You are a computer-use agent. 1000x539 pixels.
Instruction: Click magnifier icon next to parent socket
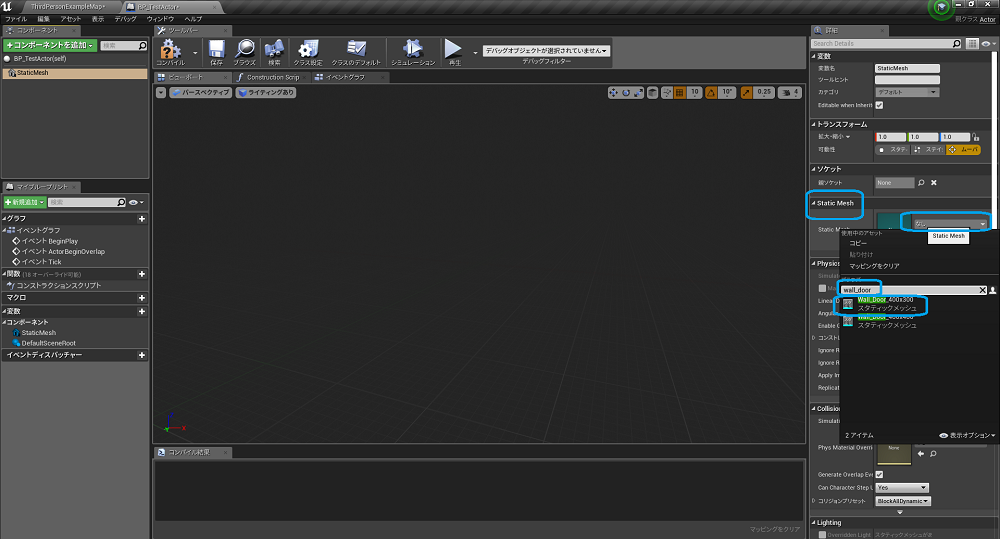click(x=921, y=182)
